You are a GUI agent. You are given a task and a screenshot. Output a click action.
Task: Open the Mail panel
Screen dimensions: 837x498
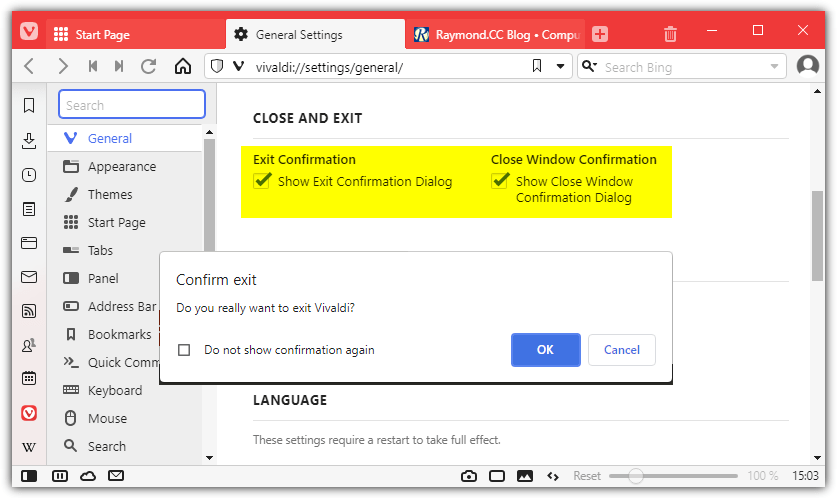[29, 277]
